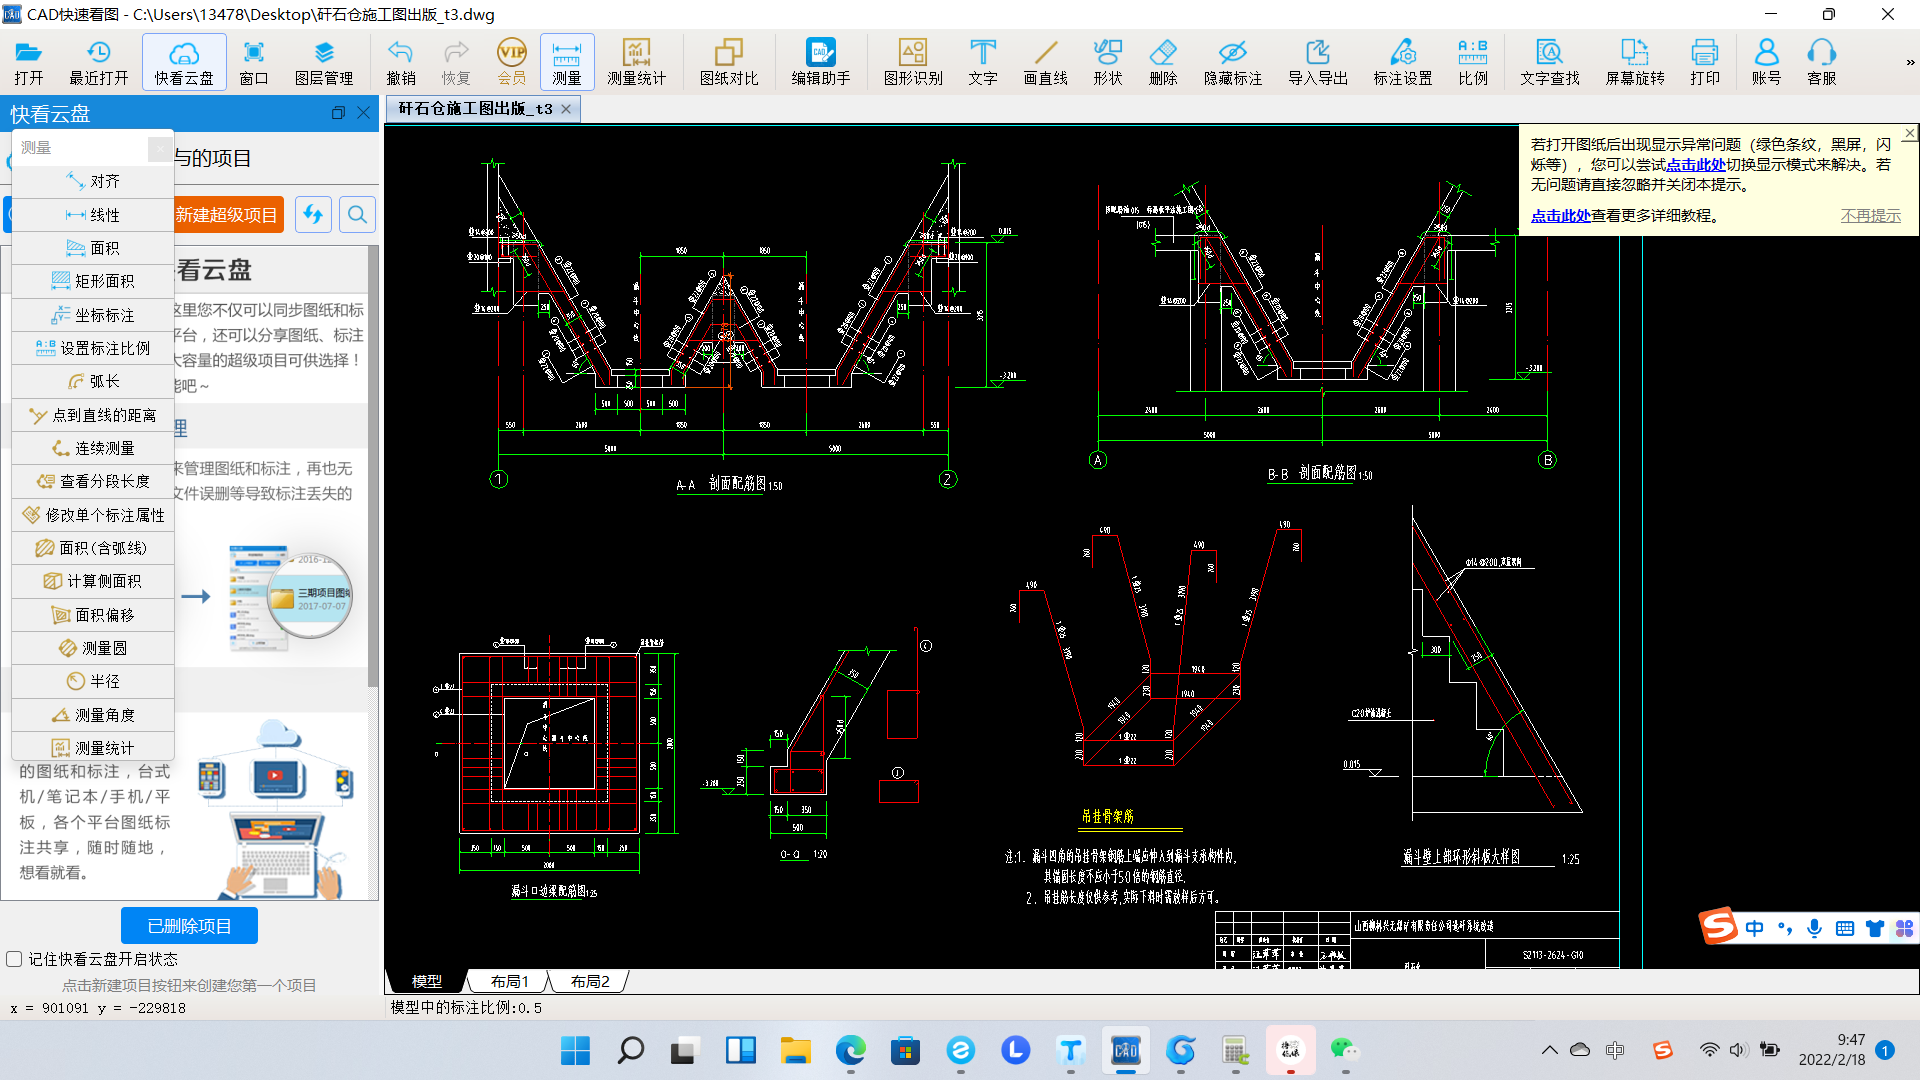Select 弧长 arc length
The image size is (1920, 1080).
pyautogui.click(x=93, y=381)
